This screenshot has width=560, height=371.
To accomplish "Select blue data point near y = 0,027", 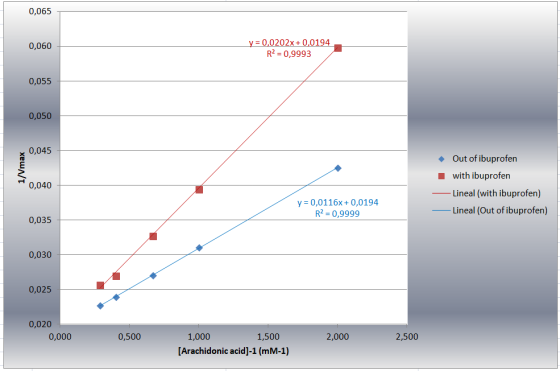I will click(153, 276).
